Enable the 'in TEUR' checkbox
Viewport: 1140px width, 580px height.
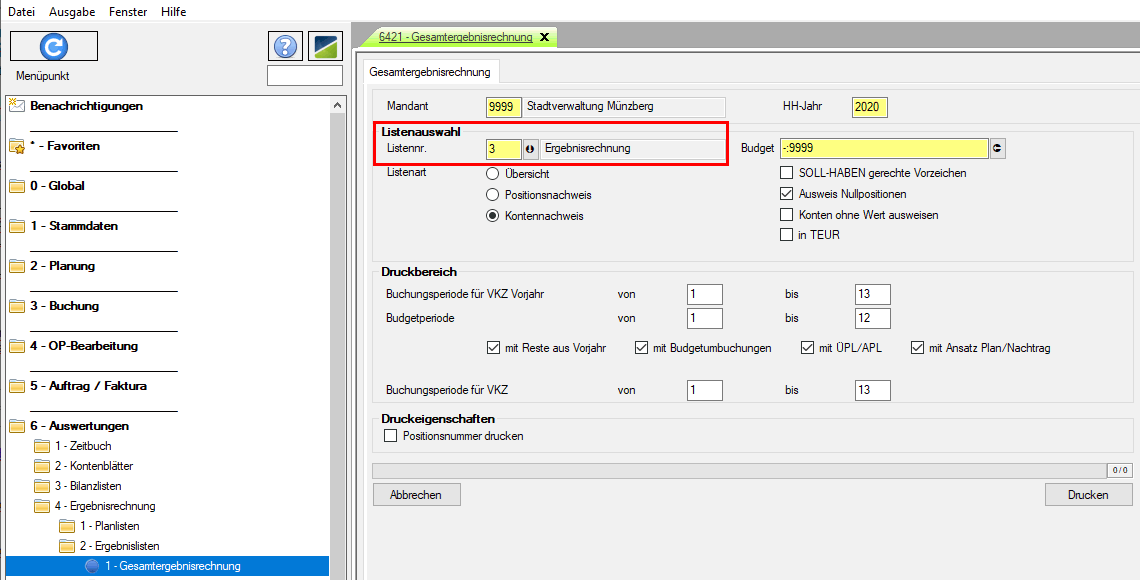pyautogui.click(x=787, y=235)
